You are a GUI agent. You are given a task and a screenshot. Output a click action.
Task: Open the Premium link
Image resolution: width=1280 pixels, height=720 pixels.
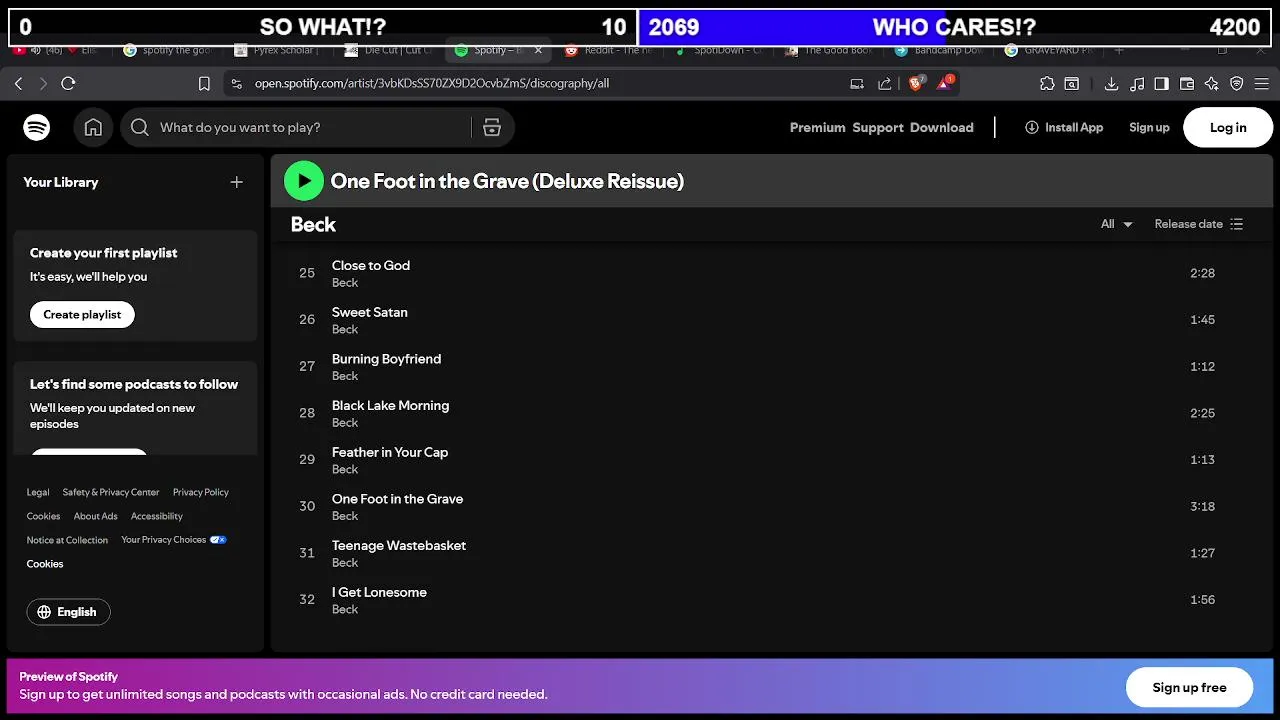817,127
